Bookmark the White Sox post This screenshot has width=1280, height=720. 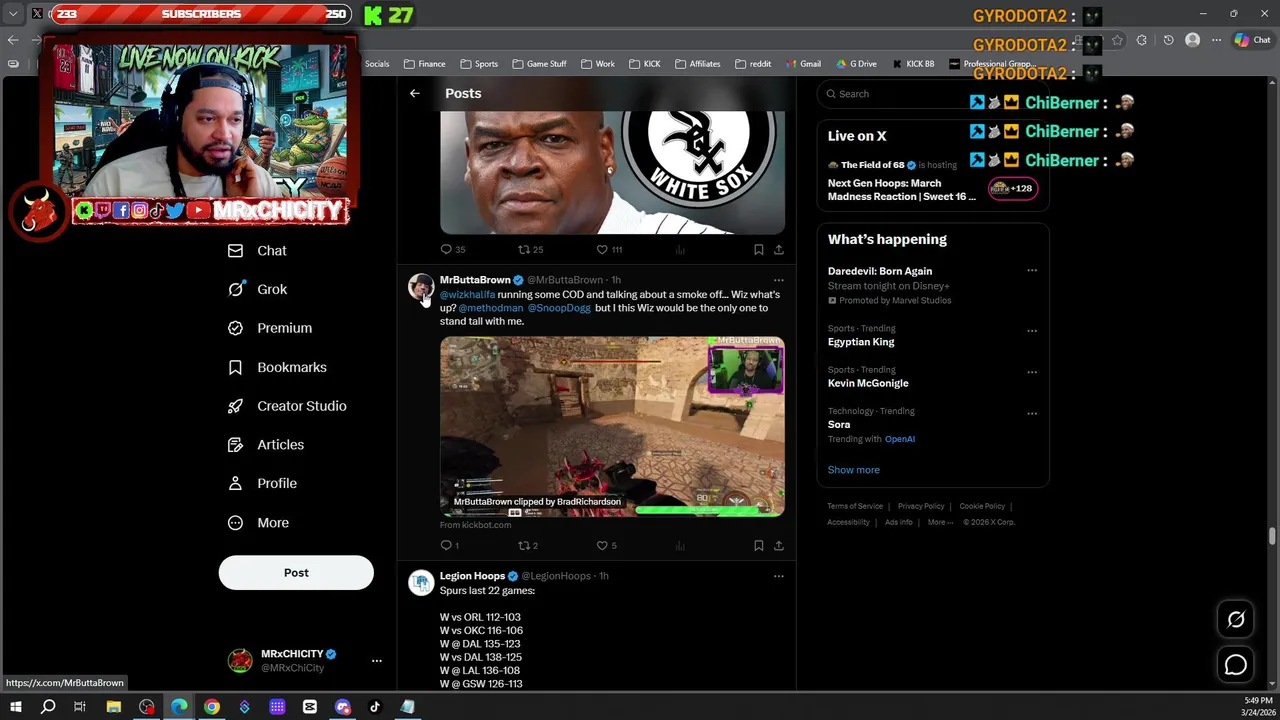click(x=758, y=249)
